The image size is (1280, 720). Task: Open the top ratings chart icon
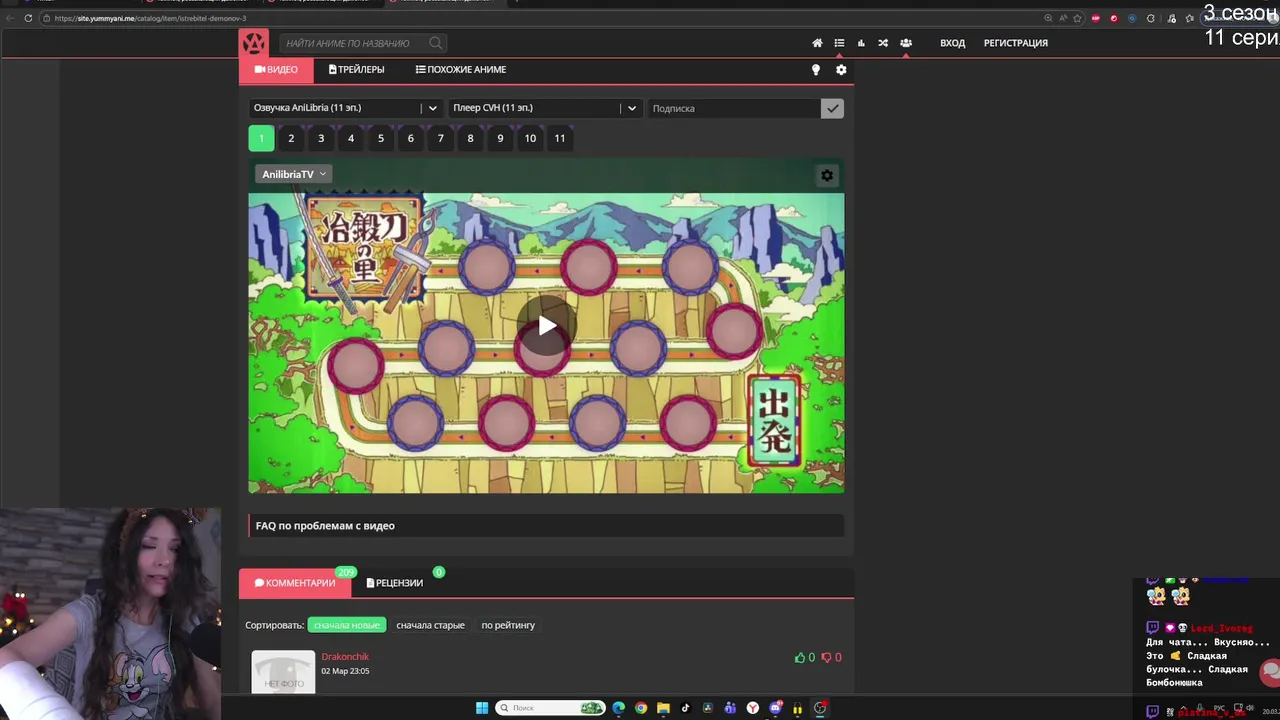861,43
